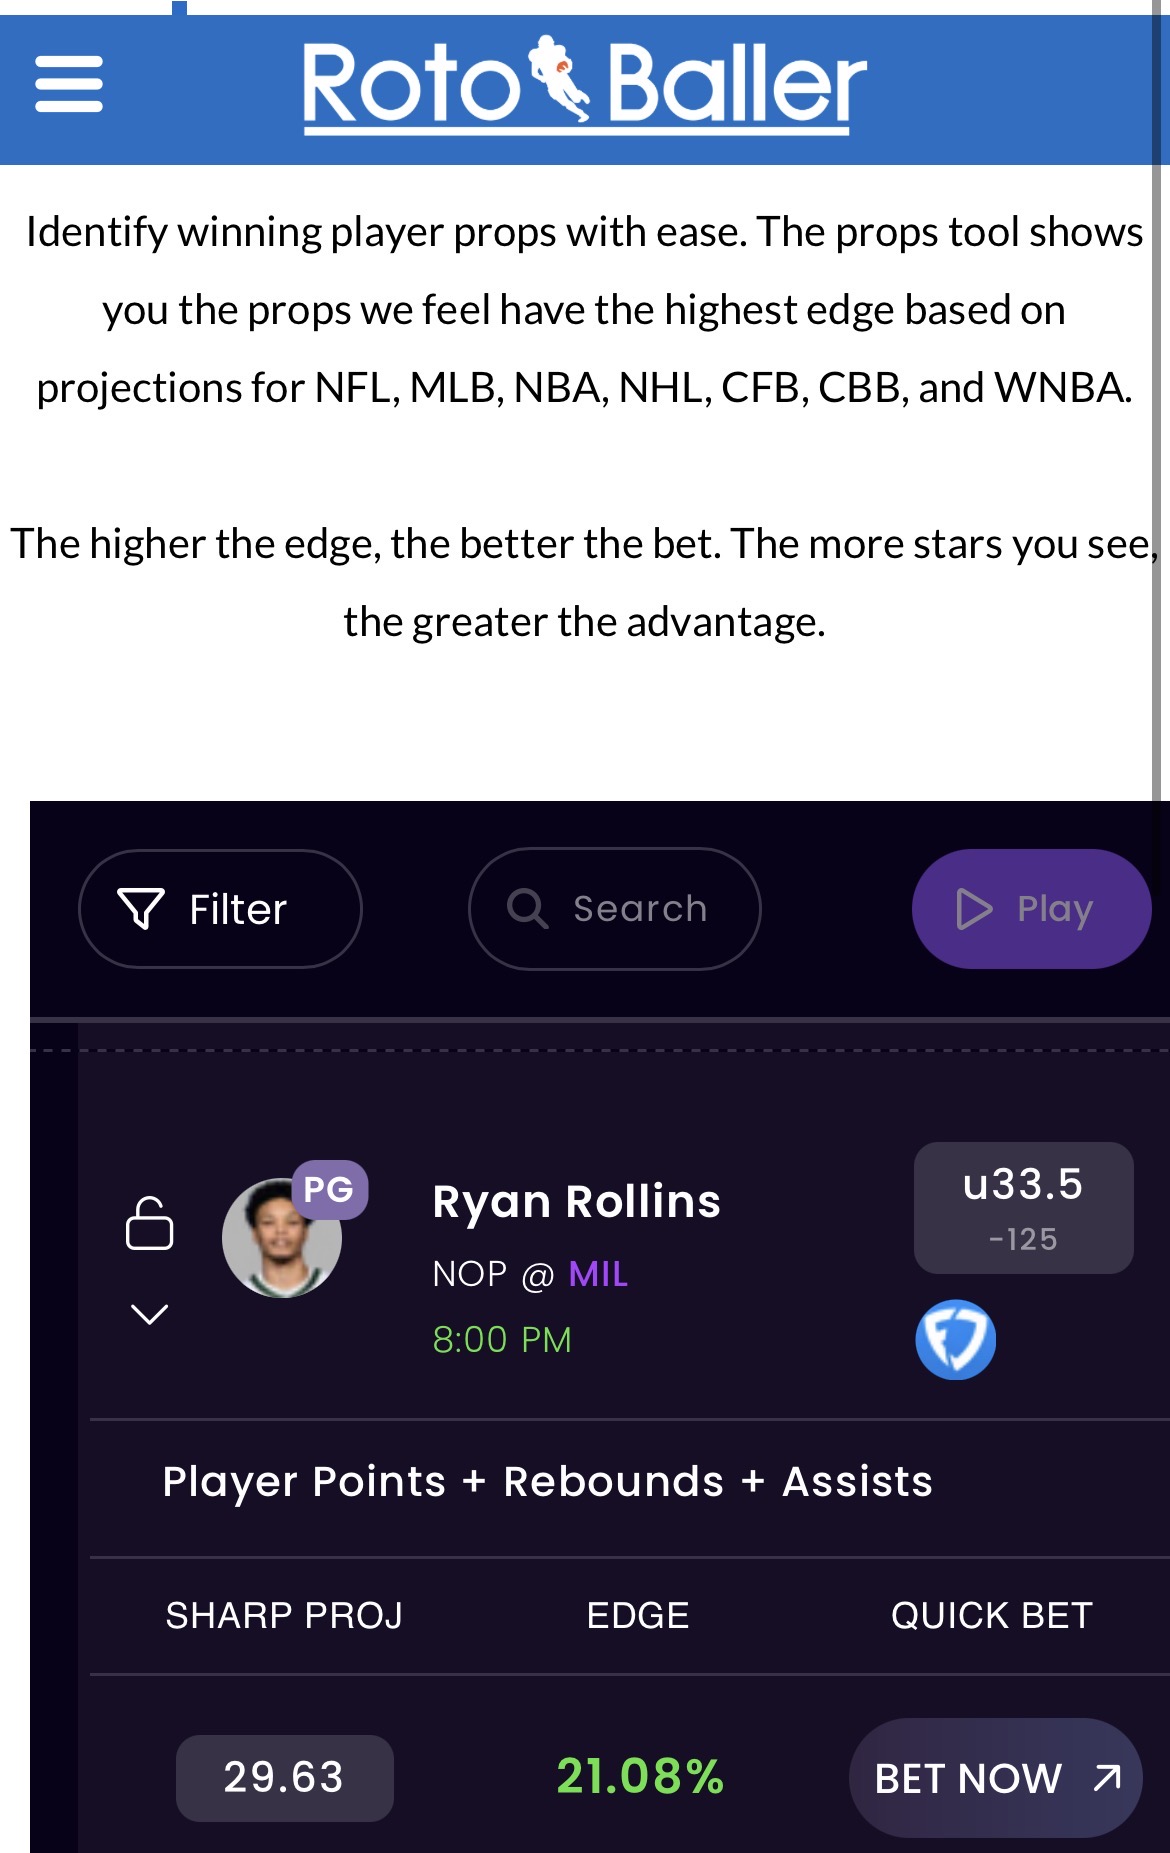This screenshot has width=1170, height=1853.
Task: Select the u33.5 -125 odds box
Action: (1023, 1207)
